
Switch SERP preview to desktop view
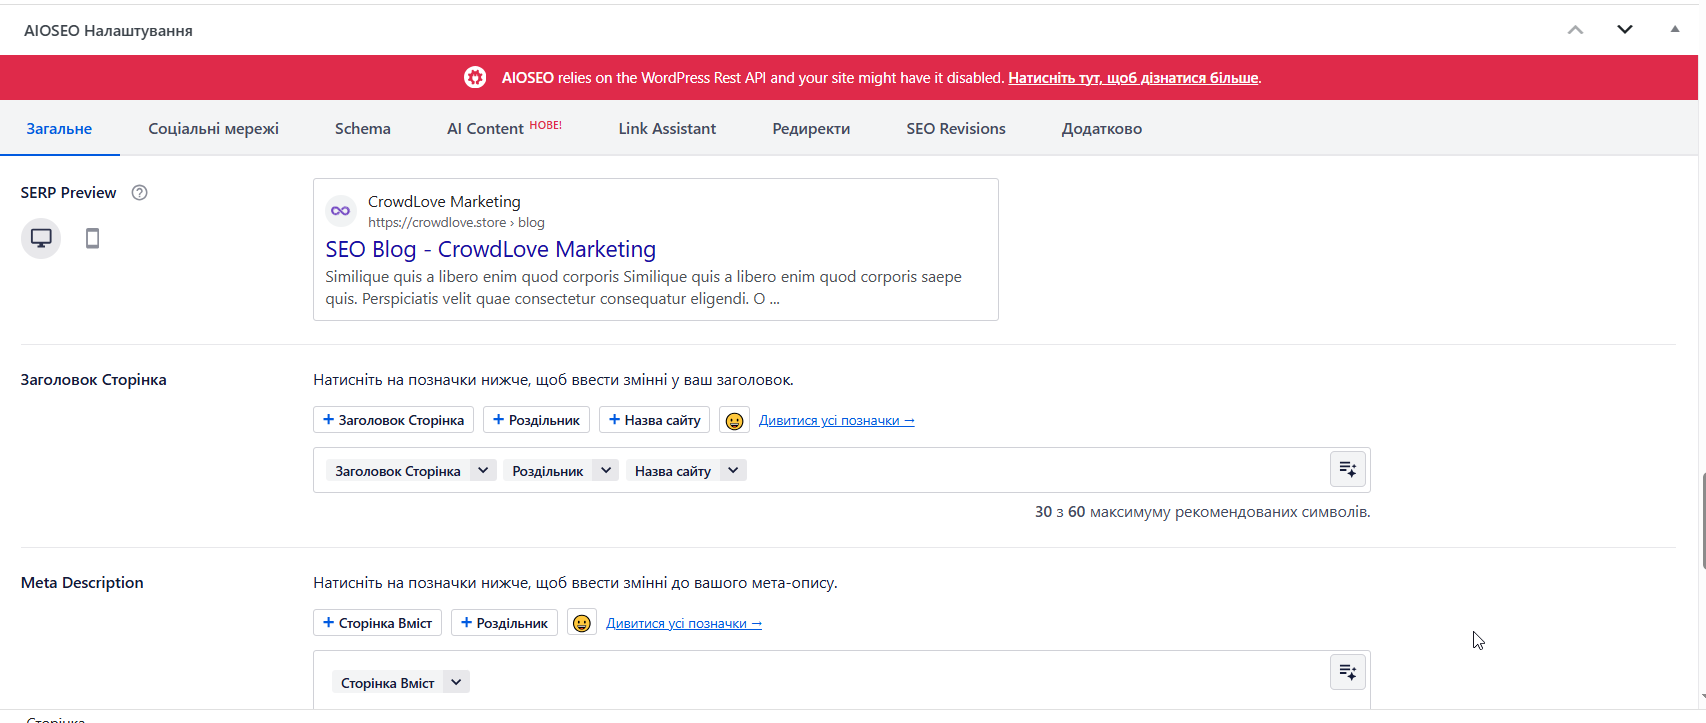click(41, 238)
